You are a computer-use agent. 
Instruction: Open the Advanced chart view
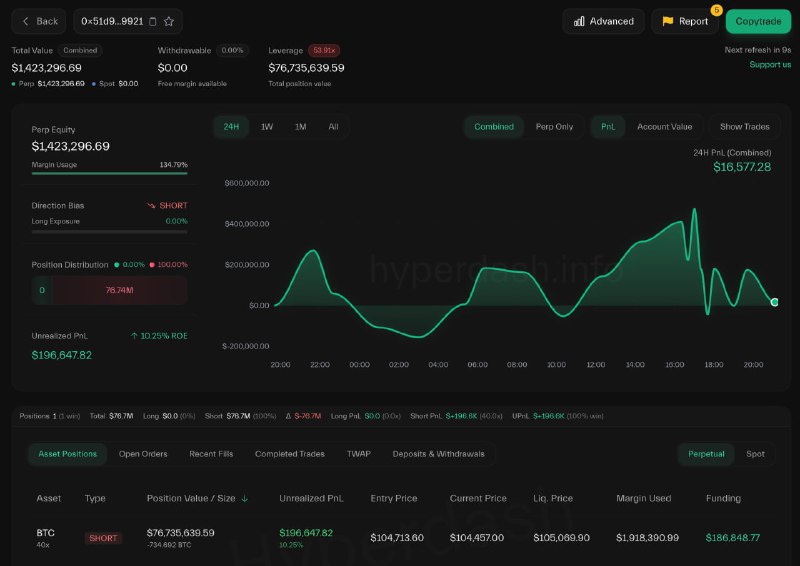click(x=604, y=21)
